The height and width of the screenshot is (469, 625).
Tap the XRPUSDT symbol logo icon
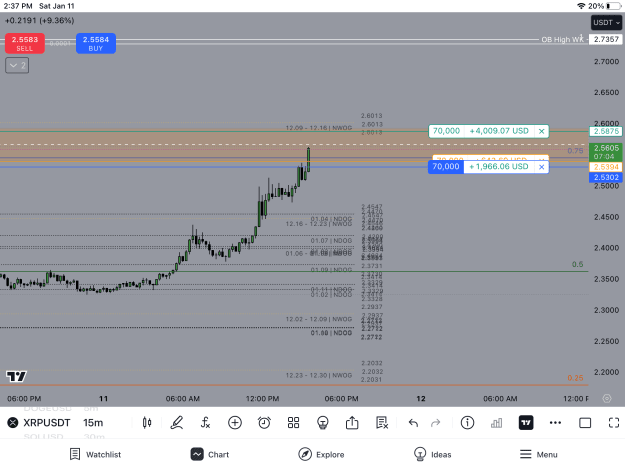click(x=13, y=422)
